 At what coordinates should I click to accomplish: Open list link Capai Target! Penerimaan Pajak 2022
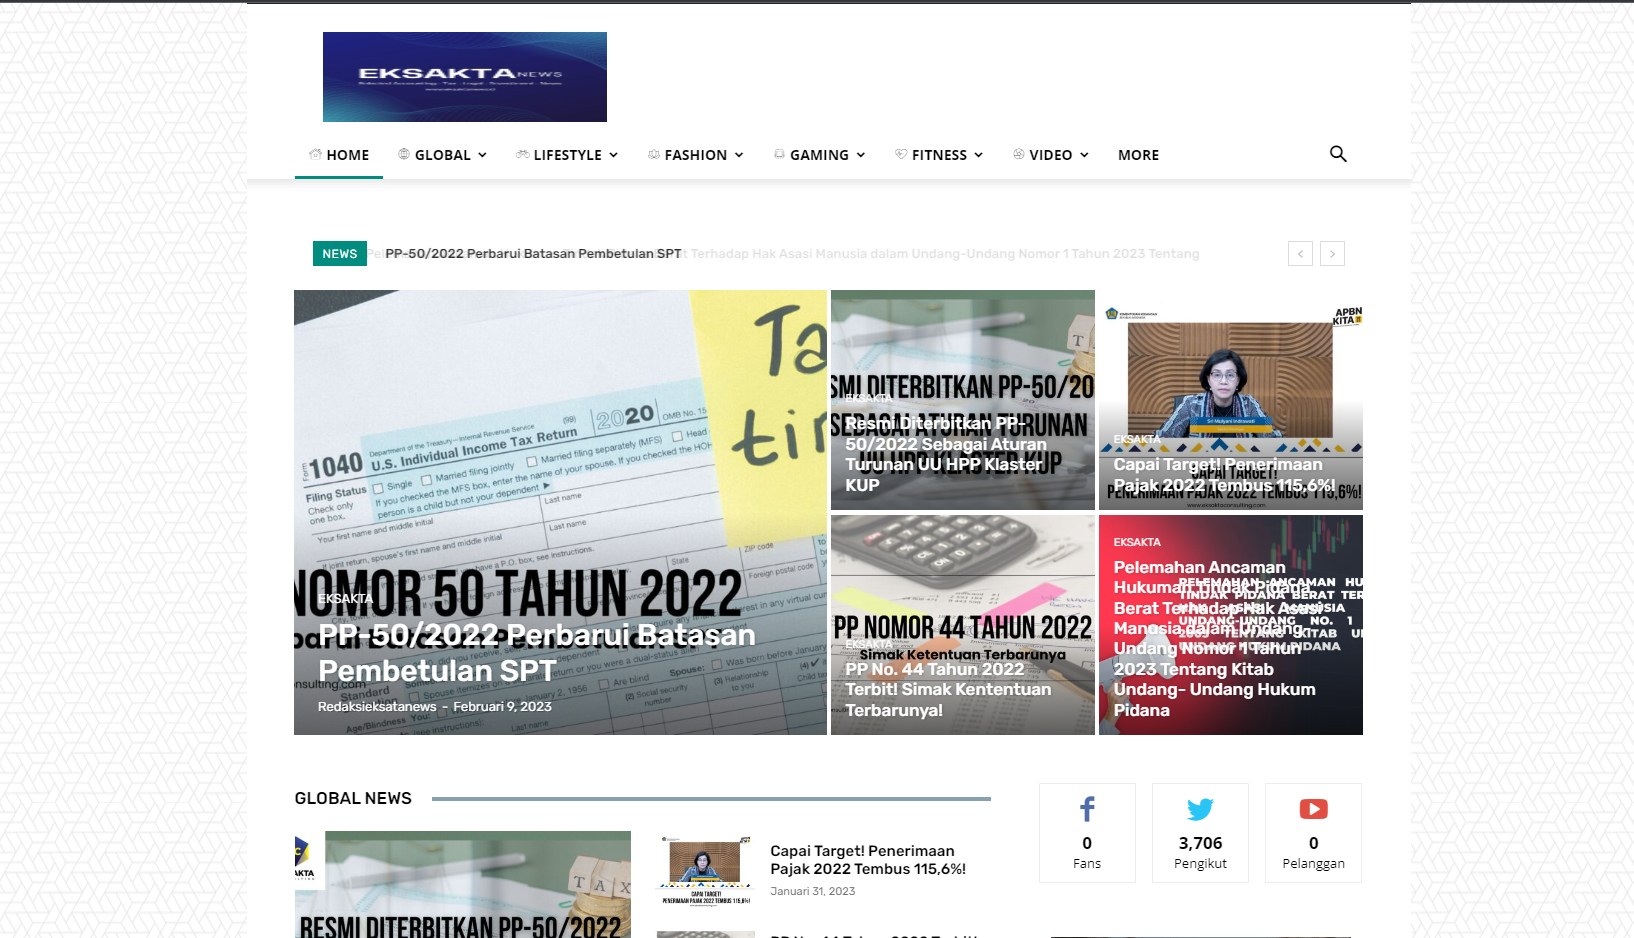coord(868,860)
